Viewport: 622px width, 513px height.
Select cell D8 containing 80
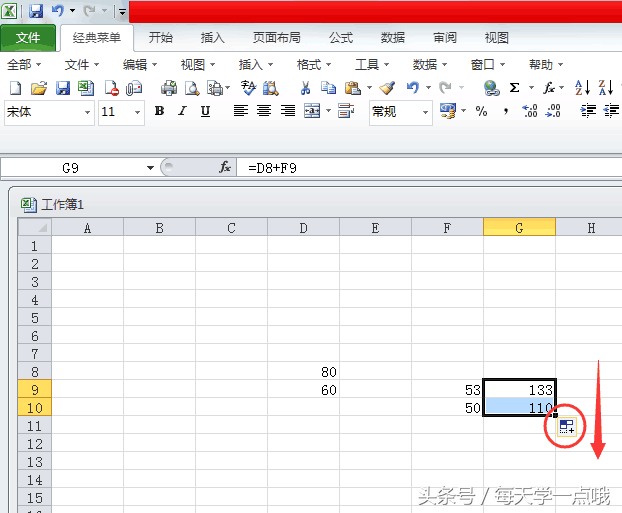pyautogui.click(x=303, y=371)
